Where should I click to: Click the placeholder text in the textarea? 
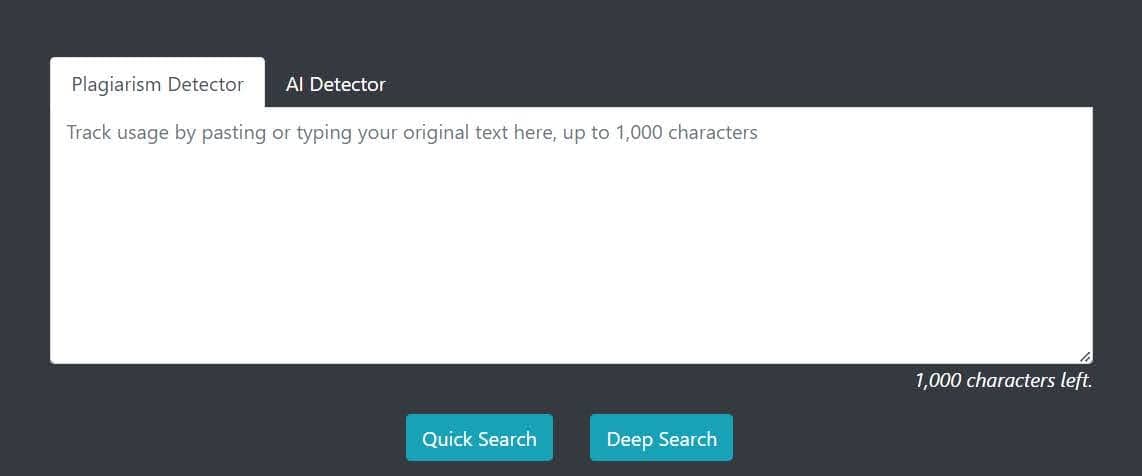tap(412, 133)
